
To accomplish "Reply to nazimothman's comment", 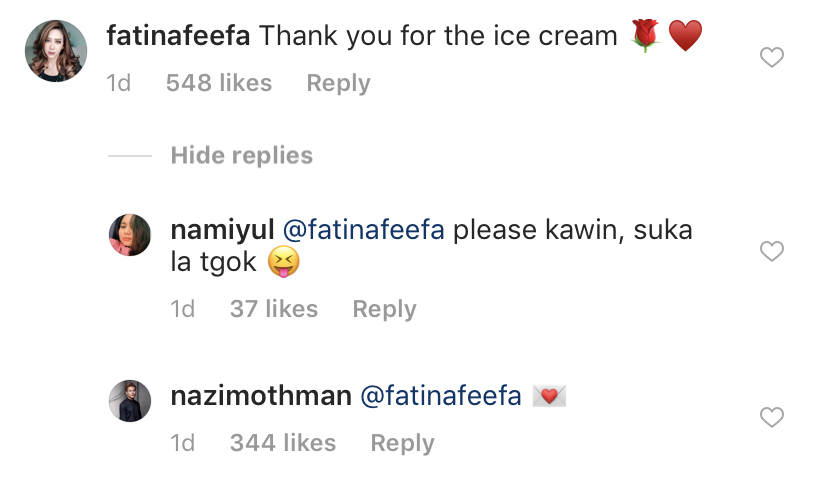I will [402, 443].
